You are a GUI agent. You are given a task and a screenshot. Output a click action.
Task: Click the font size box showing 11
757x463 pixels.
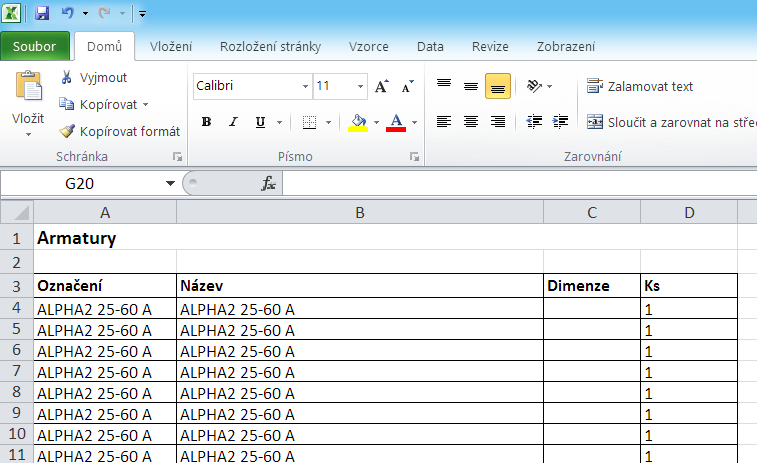[x=334, y=86]
